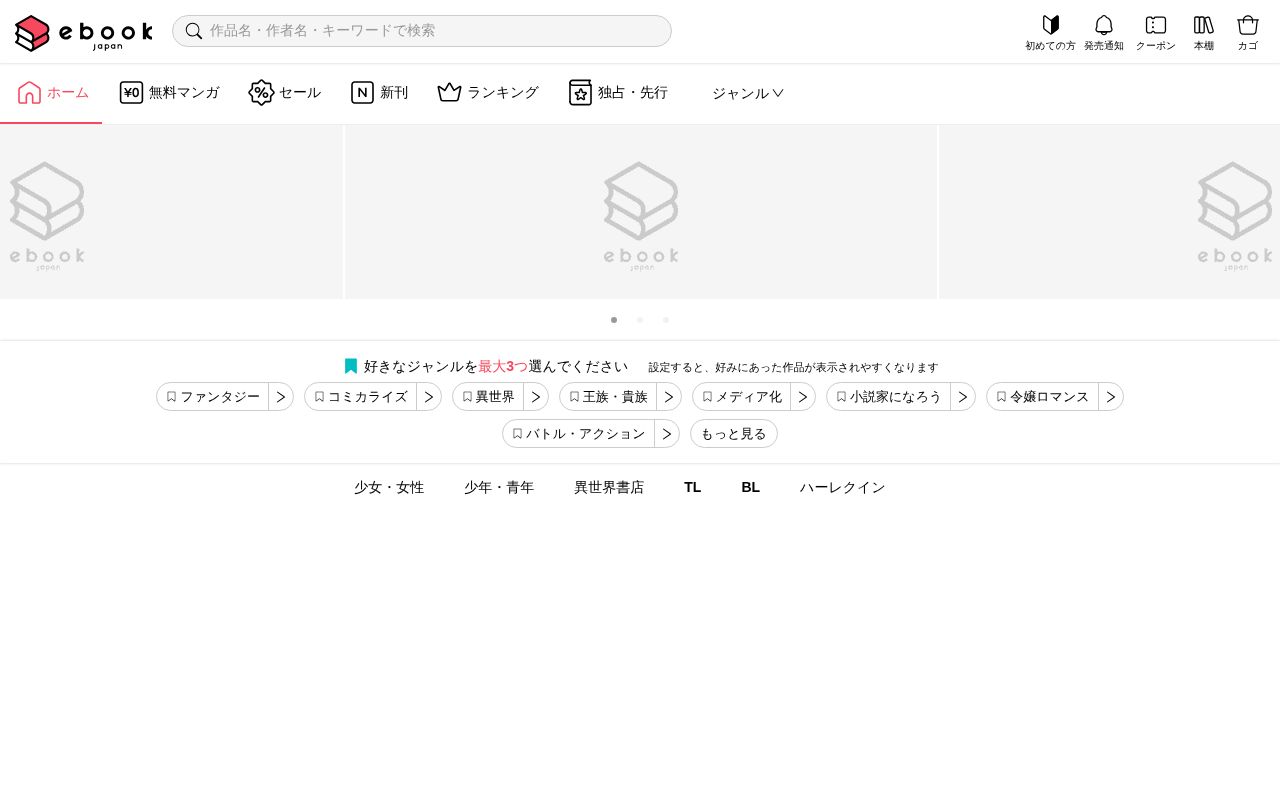Switch to 新刊 tab

tap(379, 93)
